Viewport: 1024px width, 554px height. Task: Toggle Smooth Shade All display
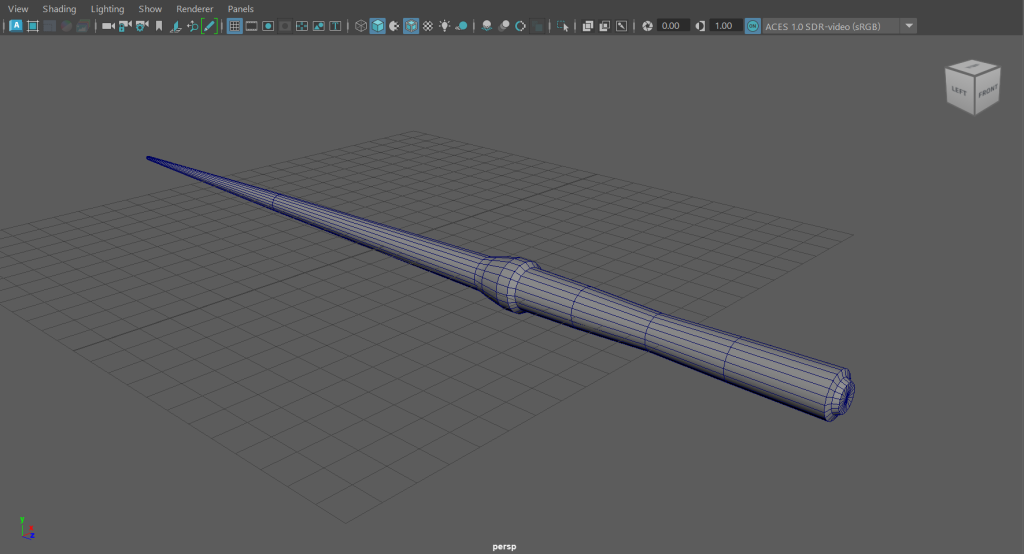pyautogui.click(x=378, y=26)
